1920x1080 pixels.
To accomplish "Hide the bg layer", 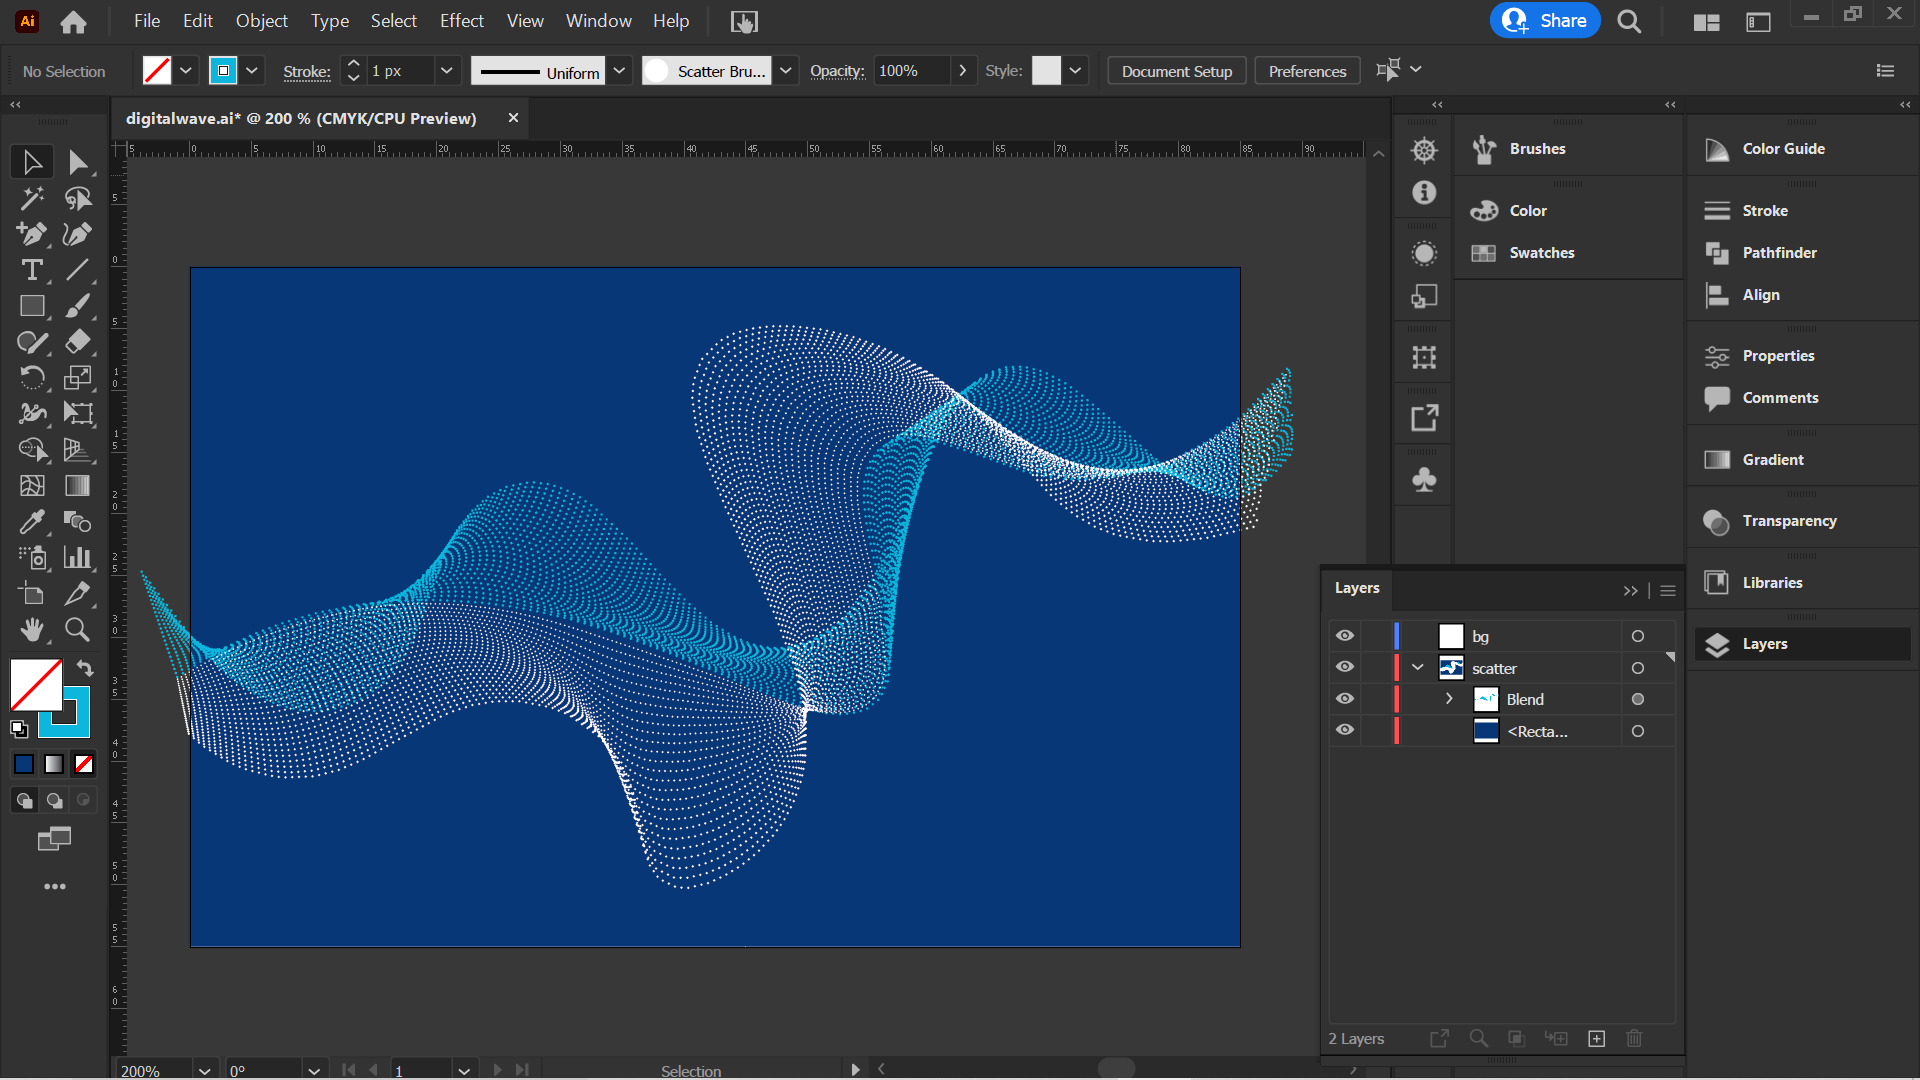I will [1344, 635].
